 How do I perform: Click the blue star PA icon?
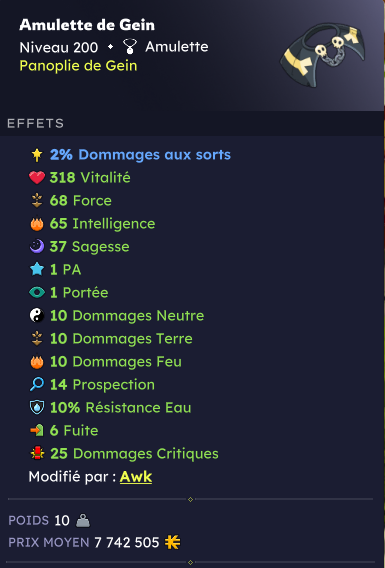pyautogui.click(x=37, y=270)
